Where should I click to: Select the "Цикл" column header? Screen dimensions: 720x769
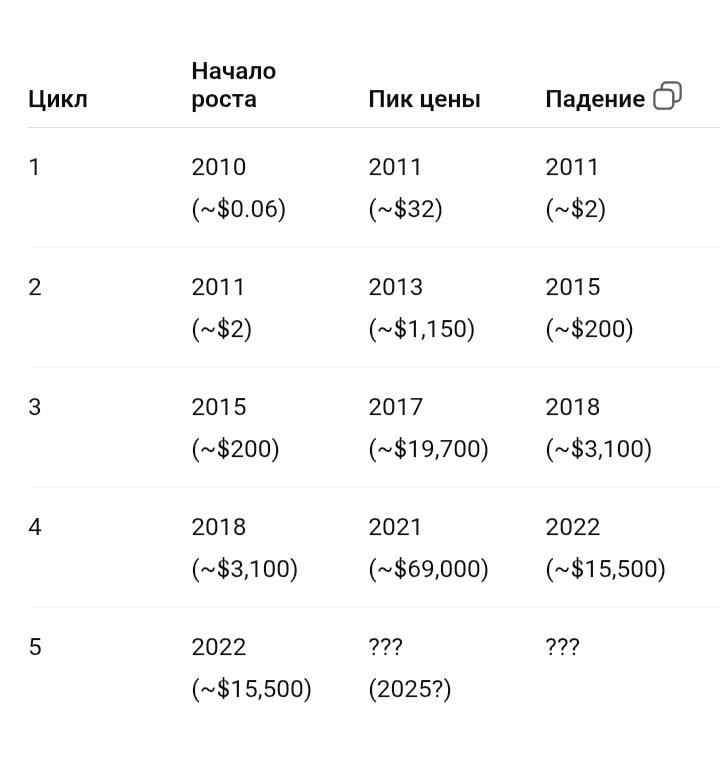[x=58, y=100]
